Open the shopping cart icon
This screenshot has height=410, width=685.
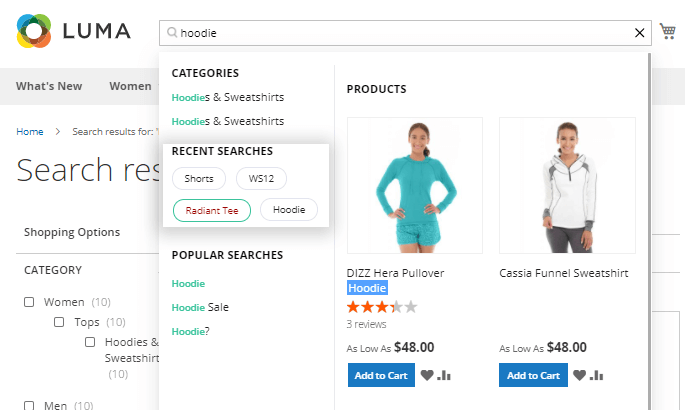tap(668, 32)
